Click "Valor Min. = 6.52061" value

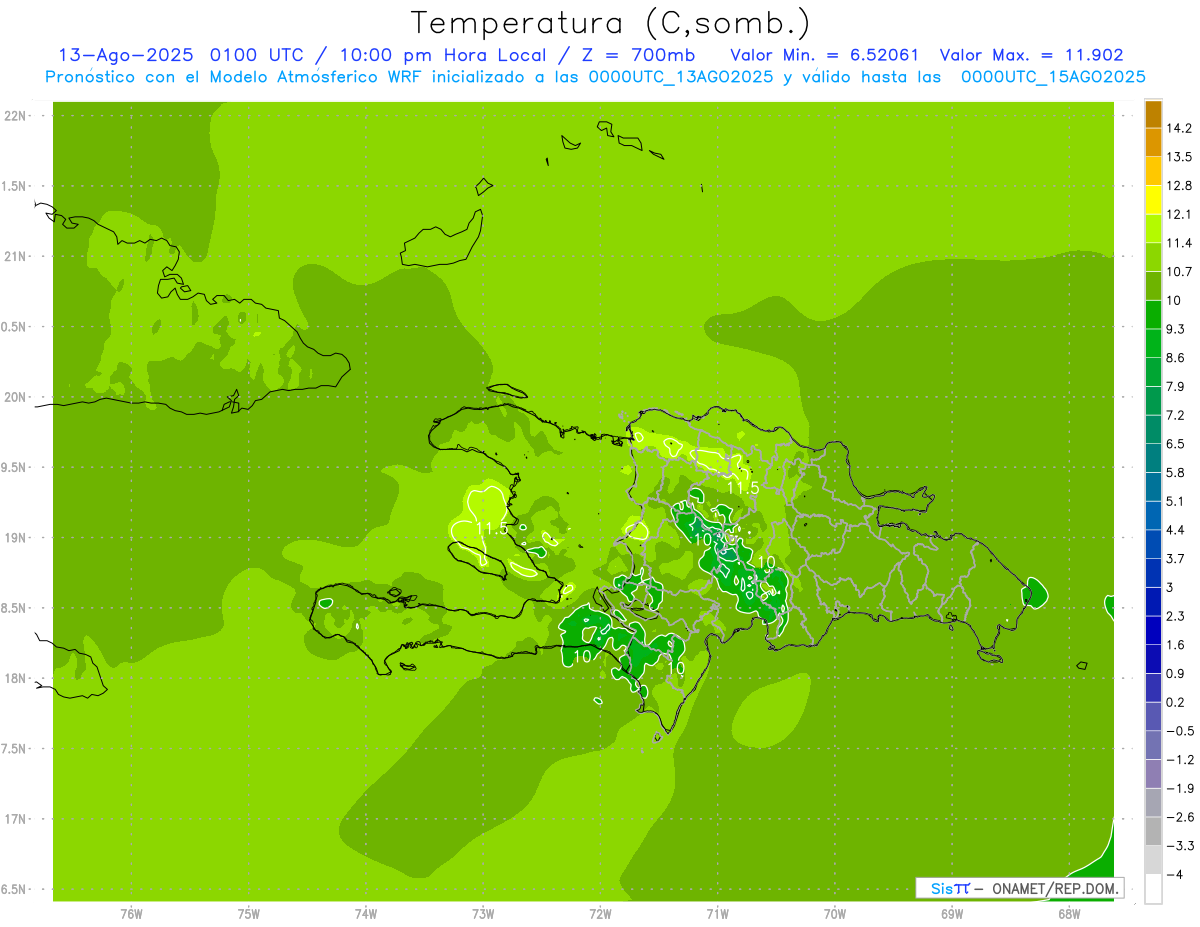pos(825,55)
